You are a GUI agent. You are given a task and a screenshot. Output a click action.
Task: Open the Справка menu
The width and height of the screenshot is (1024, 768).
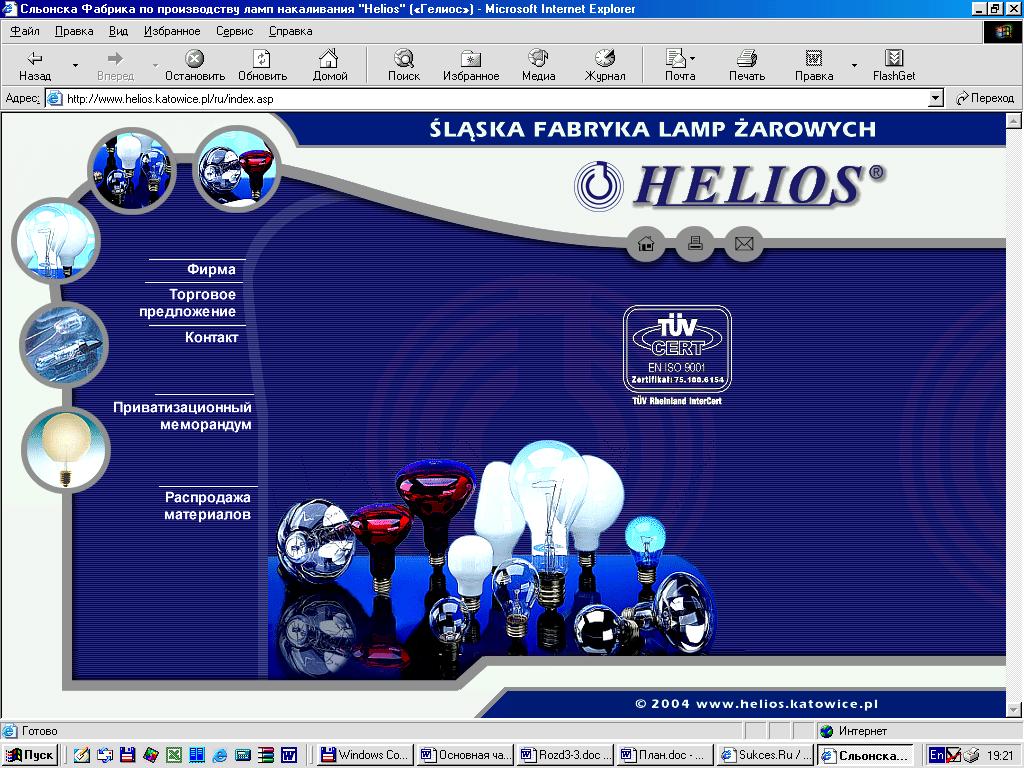pos(290,31)
